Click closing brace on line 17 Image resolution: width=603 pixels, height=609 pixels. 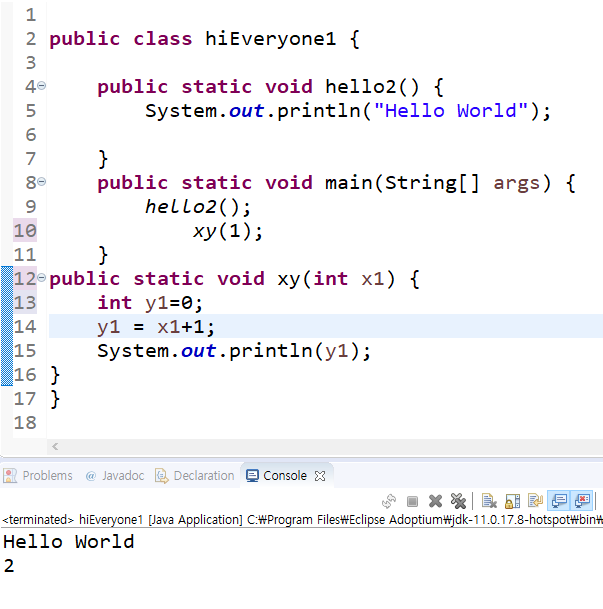point(55,399)
